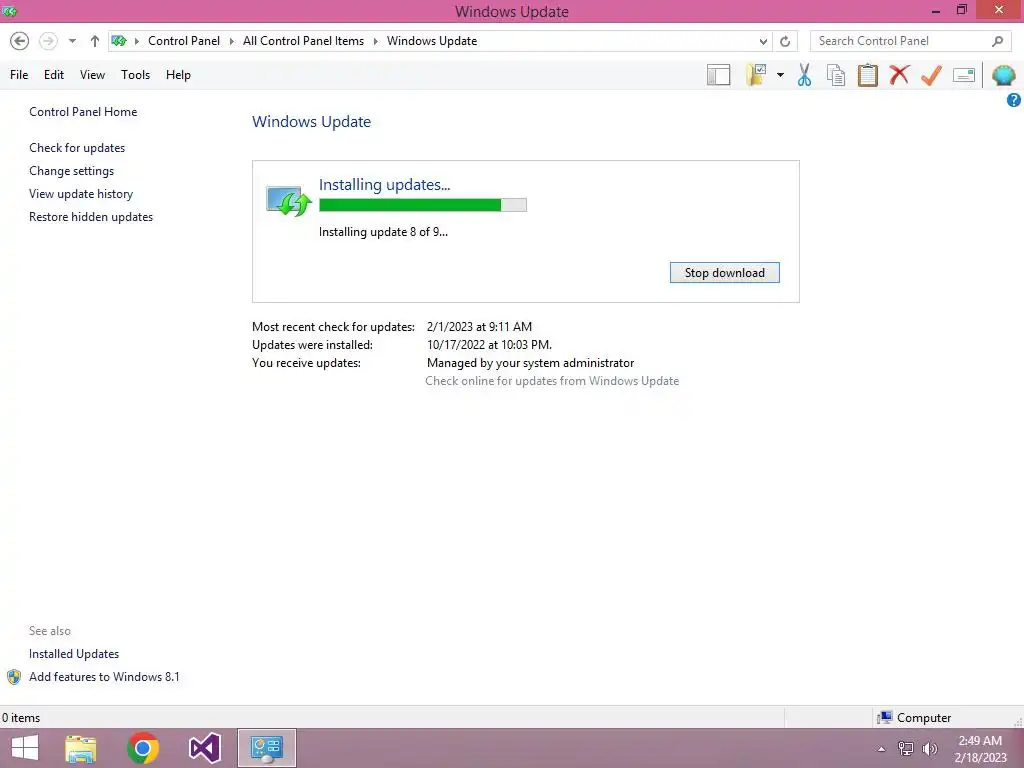The width and height of the screenshot is (1024, 768).
Task: Open Control Panel Home link
Action: [x=83, y=112]
